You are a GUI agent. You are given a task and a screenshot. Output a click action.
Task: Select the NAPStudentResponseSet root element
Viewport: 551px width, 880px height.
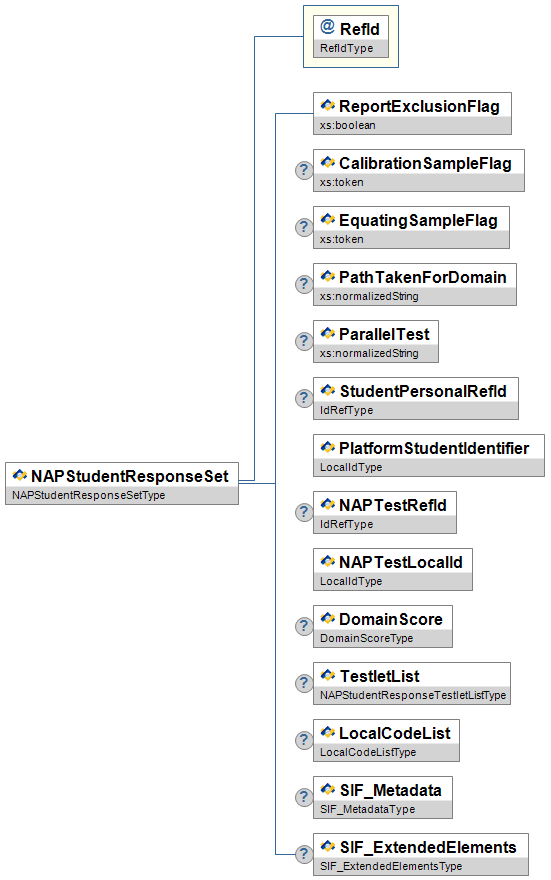122,483
